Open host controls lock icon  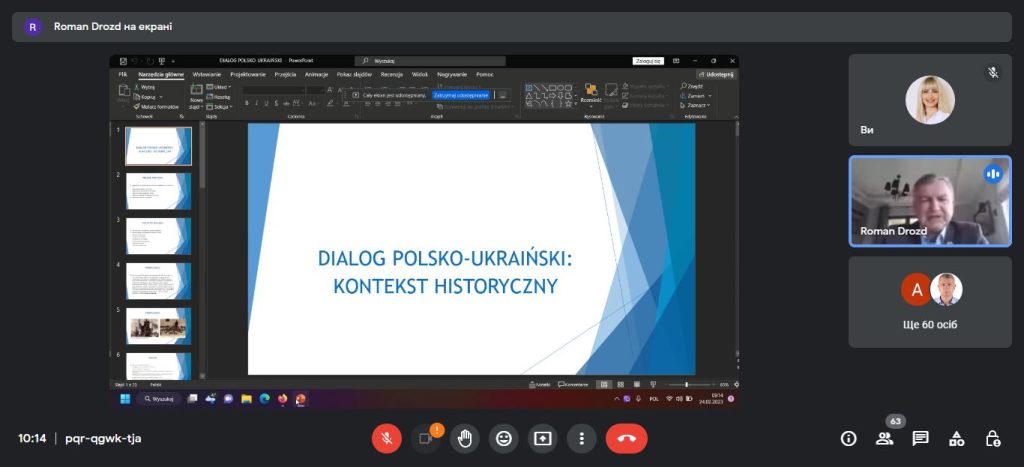(992, 438)
